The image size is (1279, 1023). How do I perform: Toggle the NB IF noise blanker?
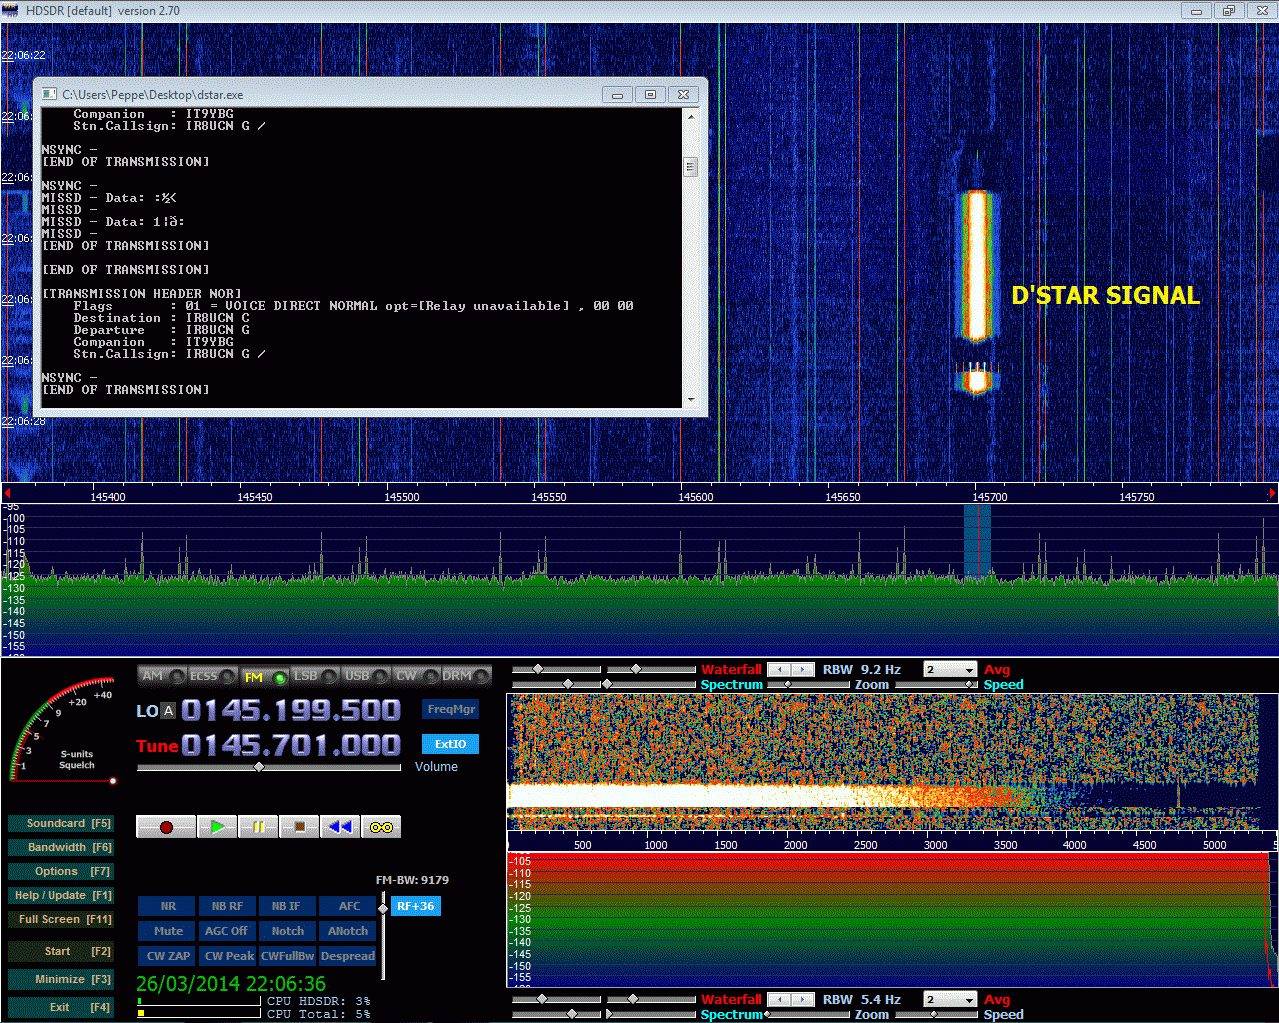pos(286,906)
